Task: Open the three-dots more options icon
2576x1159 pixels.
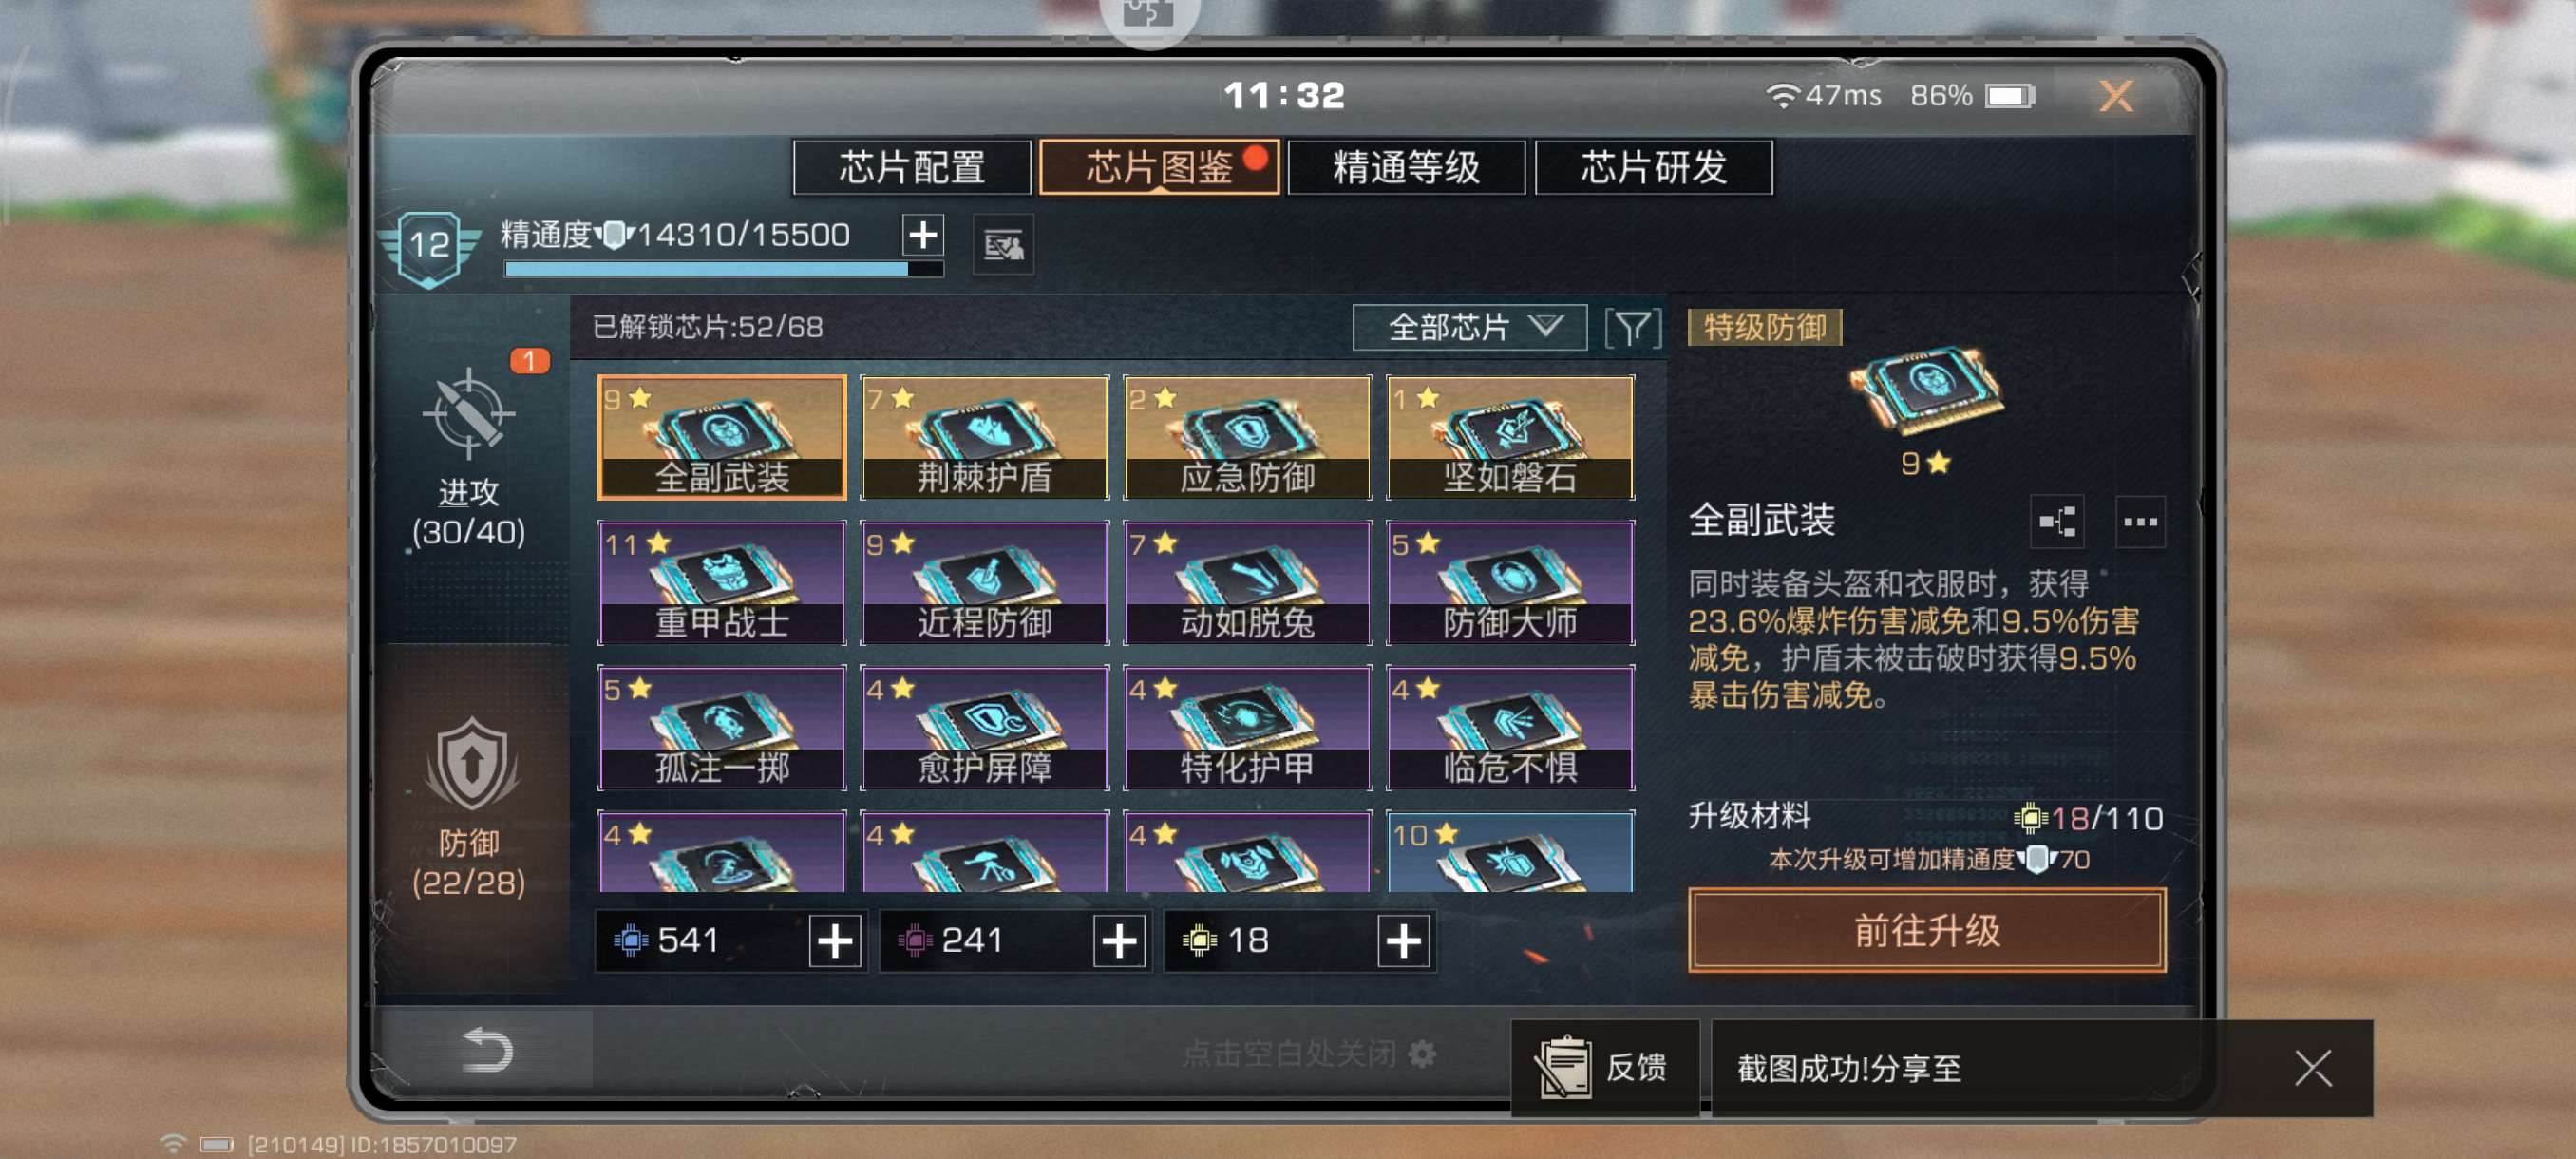Action: coord(2140,521)
